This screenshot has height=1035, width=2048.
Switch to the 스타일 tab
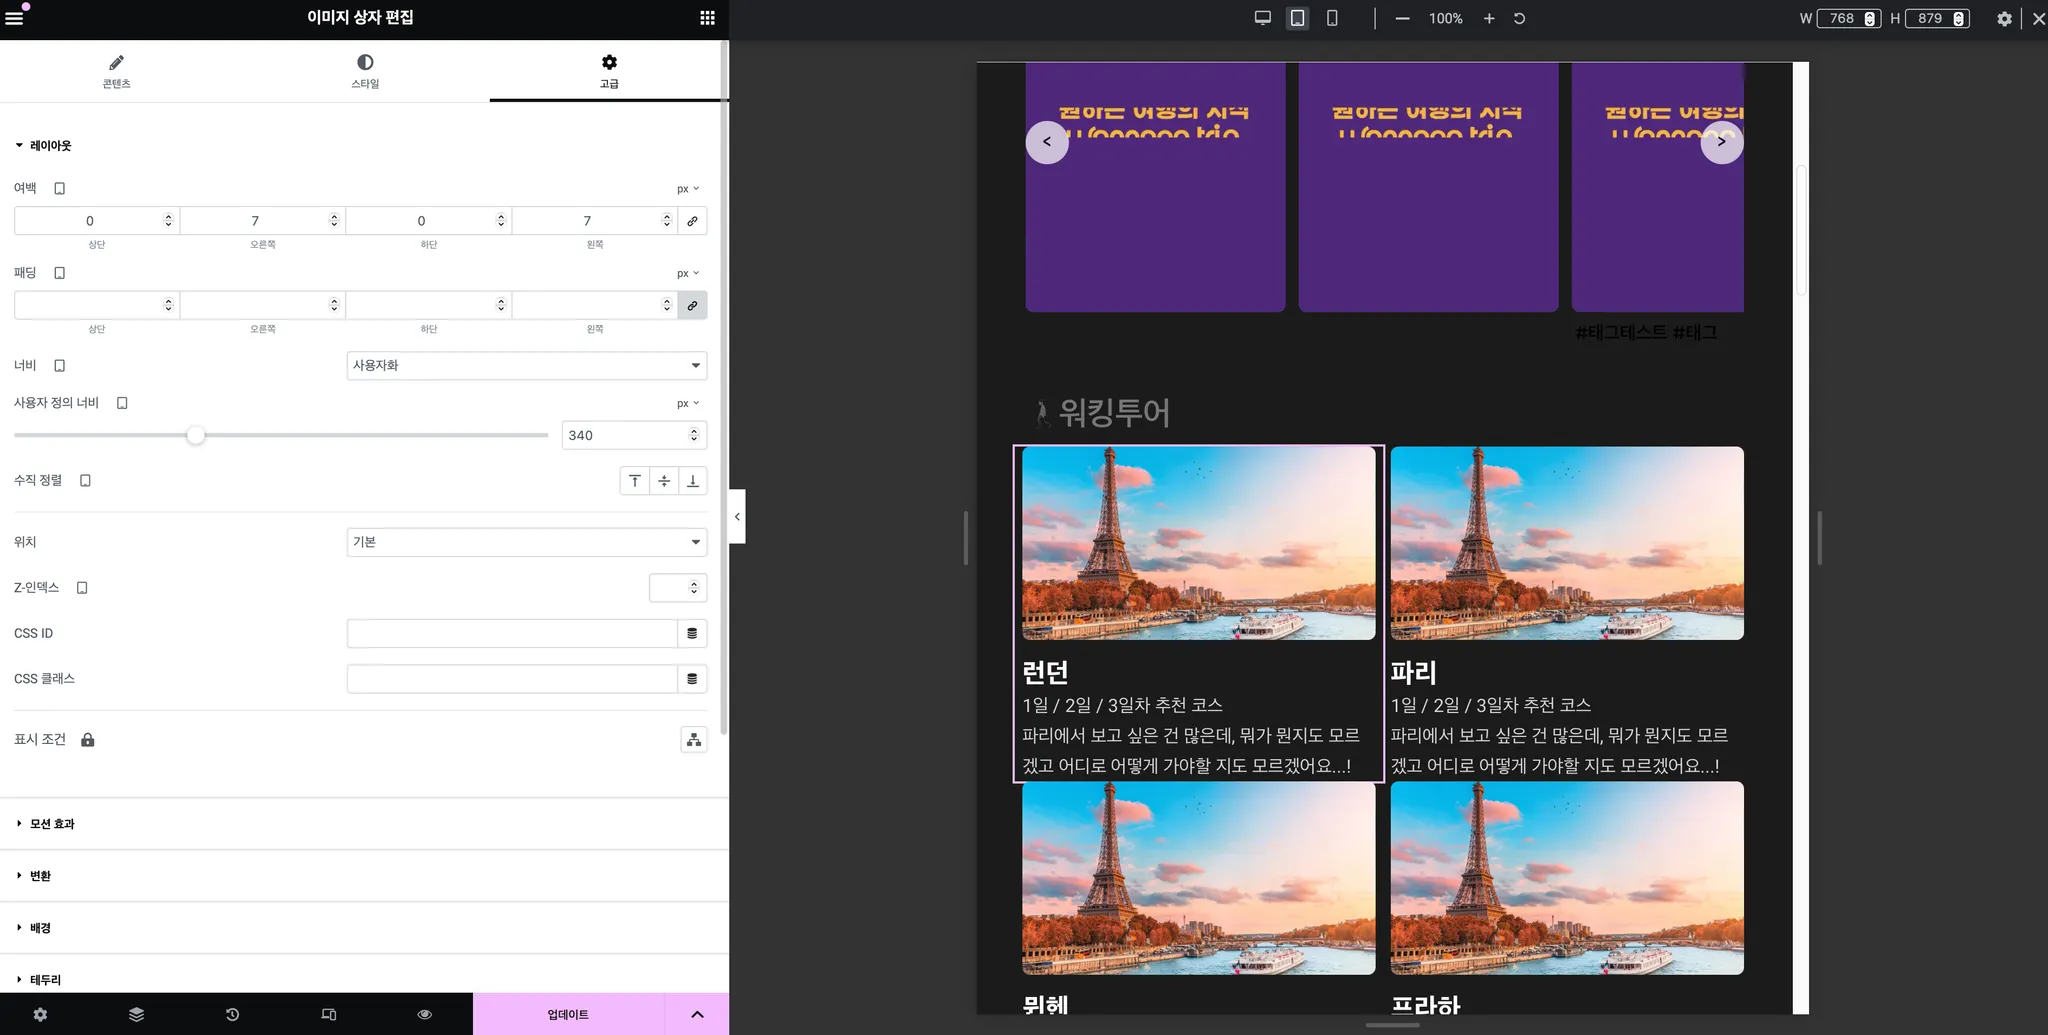[x=365, y=71]
